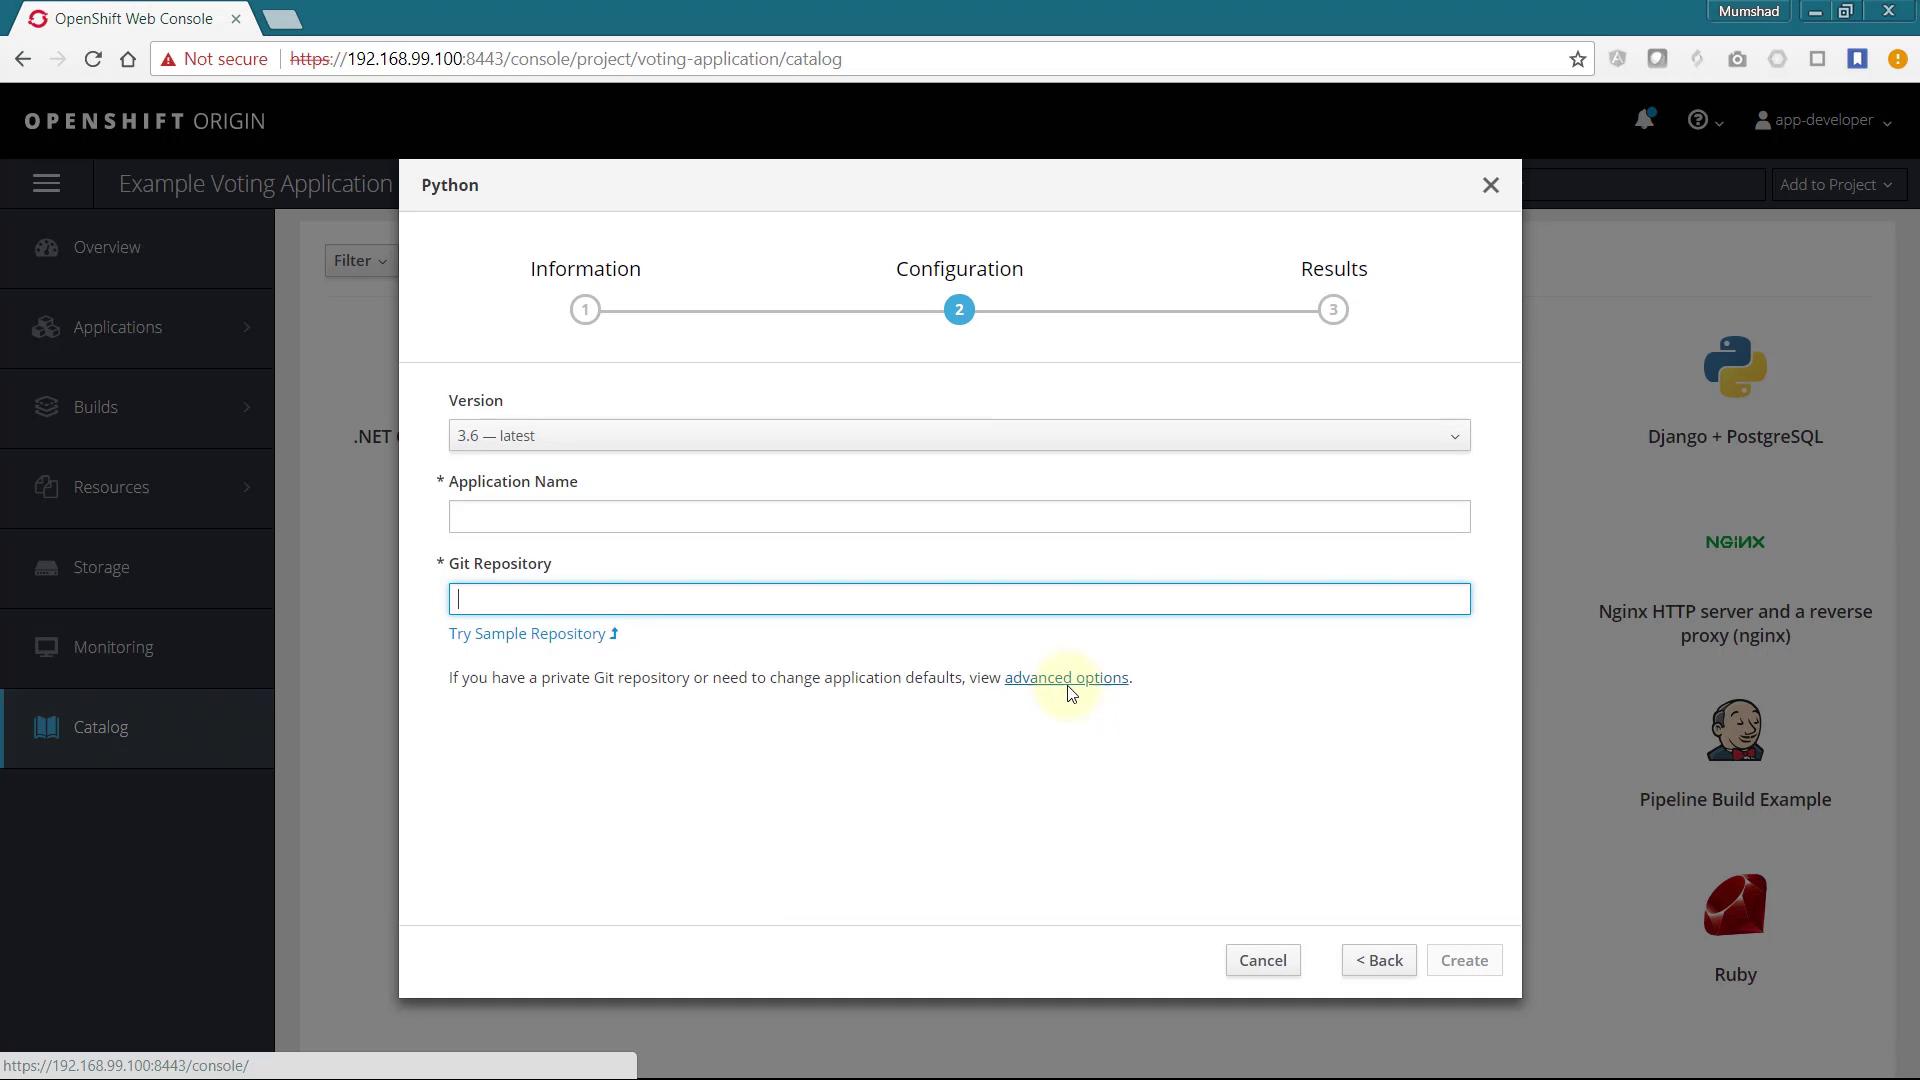Click the Catalog book icon
1920x1080 pixels.
46,727
